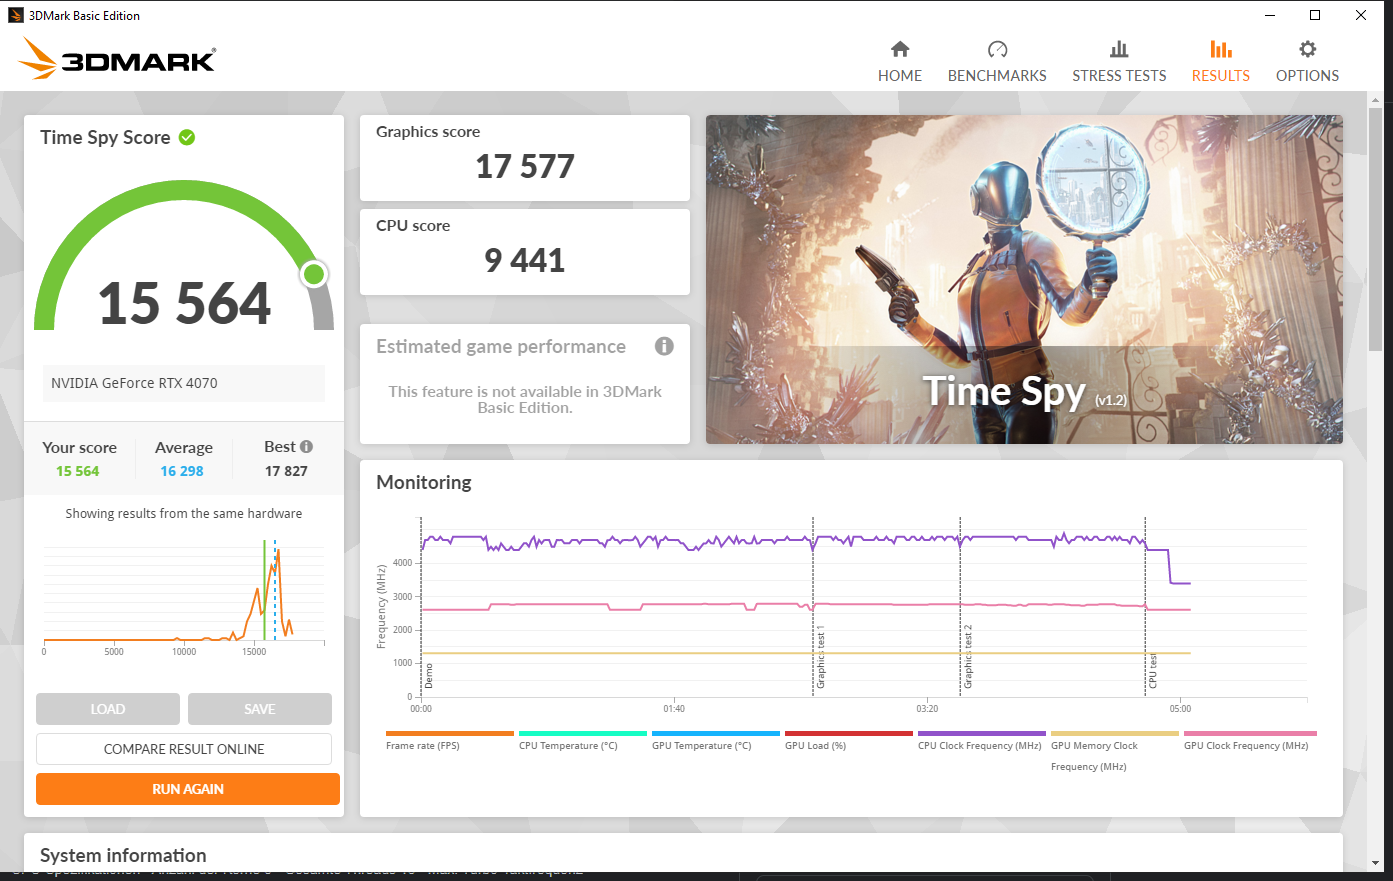Screen dimensions: 1393x881
Task: Minimize the 3DMark window
Action: [1270, 15]
